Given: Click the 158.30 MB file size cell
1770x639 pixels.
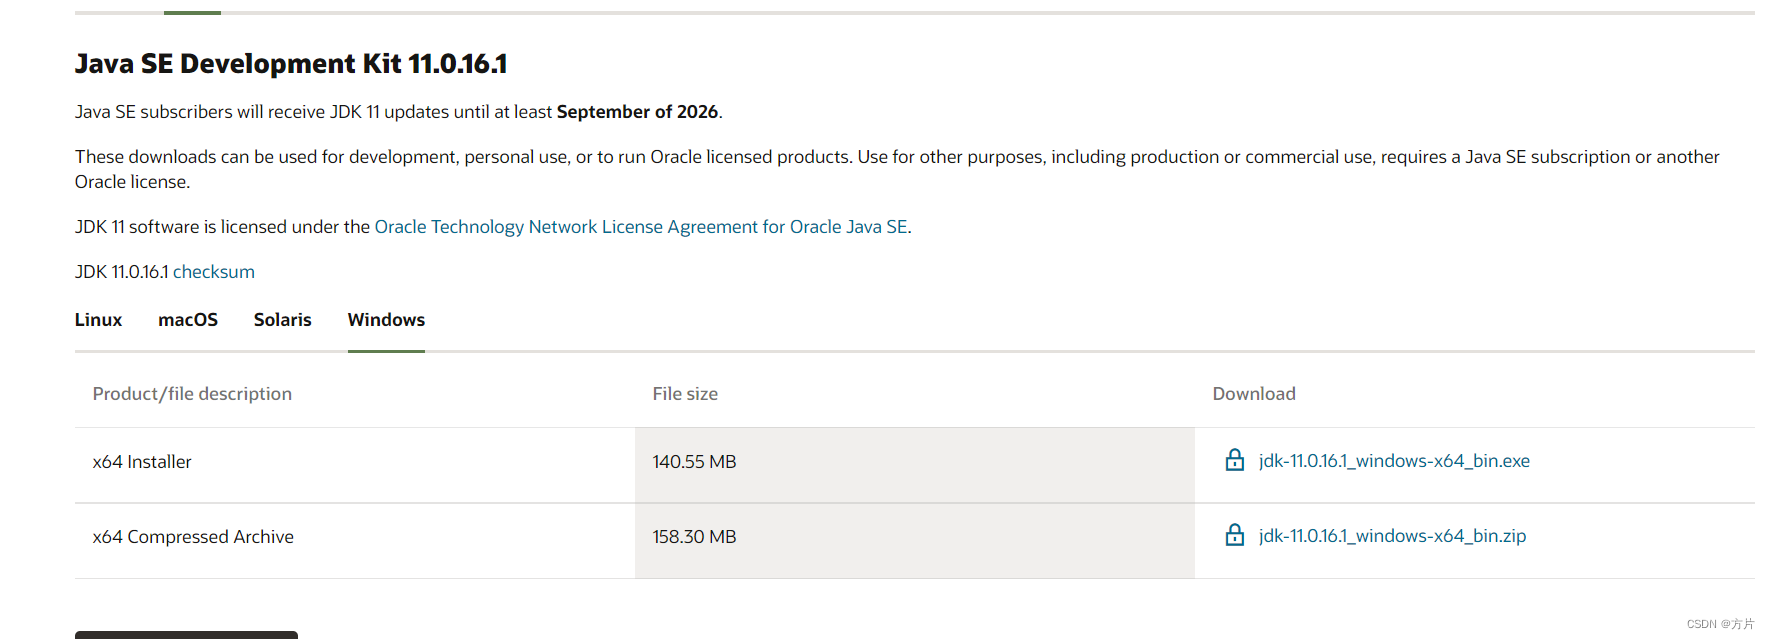Looking at the screenshot, I should 694,537.
